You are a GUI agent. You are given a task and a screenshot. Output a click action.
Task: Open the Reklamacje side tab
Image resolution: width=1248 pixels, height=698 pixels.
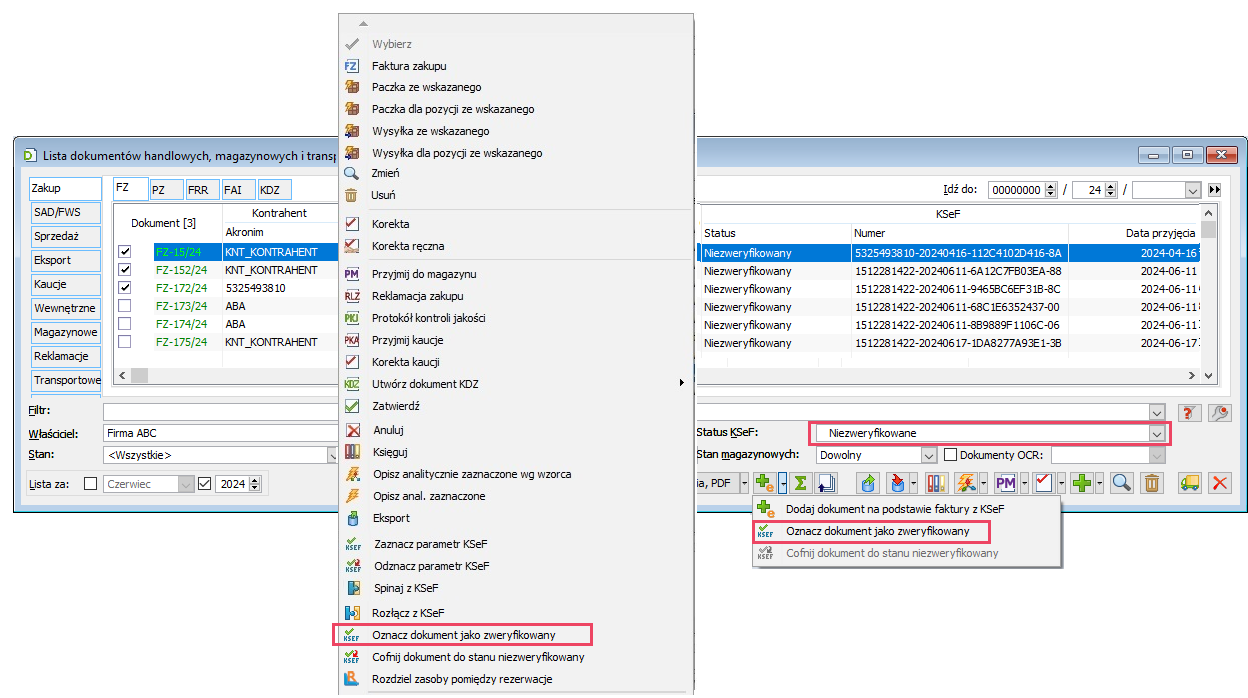[66, 356]
